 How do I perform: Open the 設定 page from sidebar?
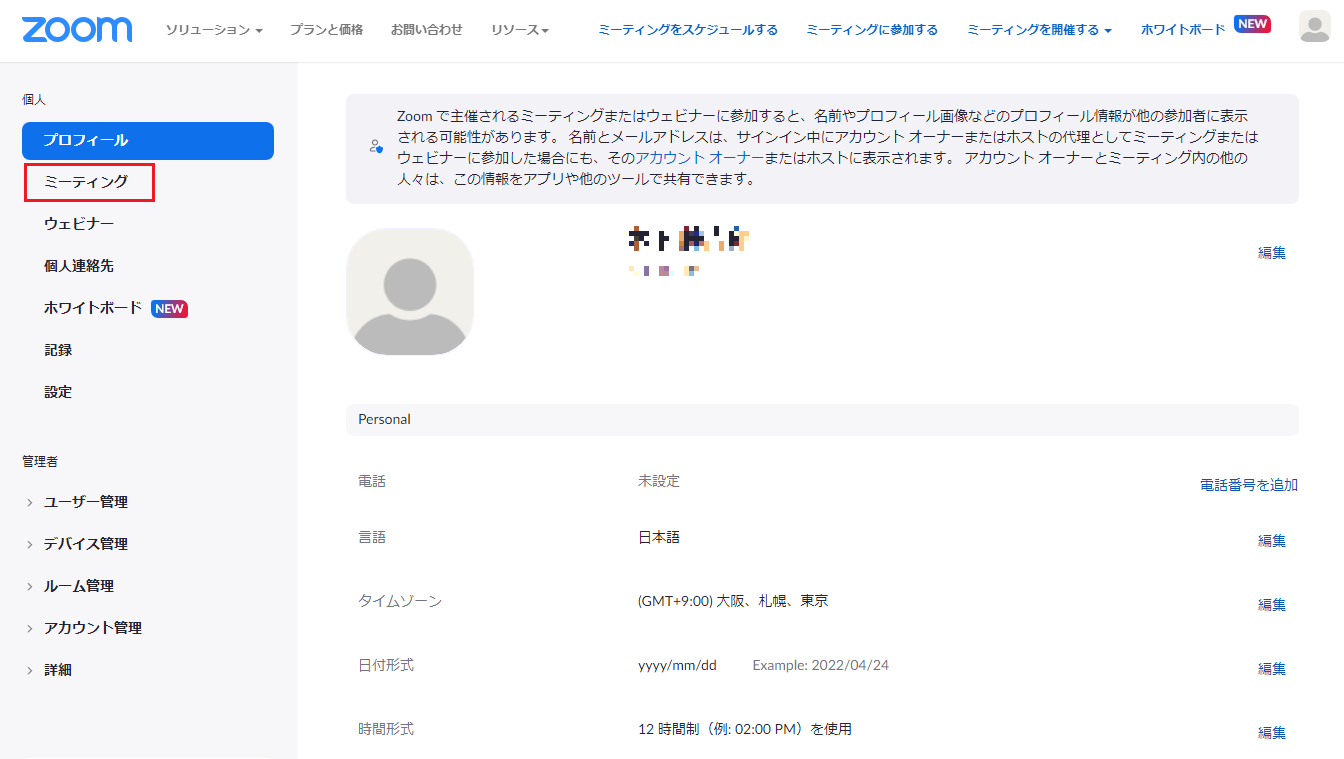57,391
